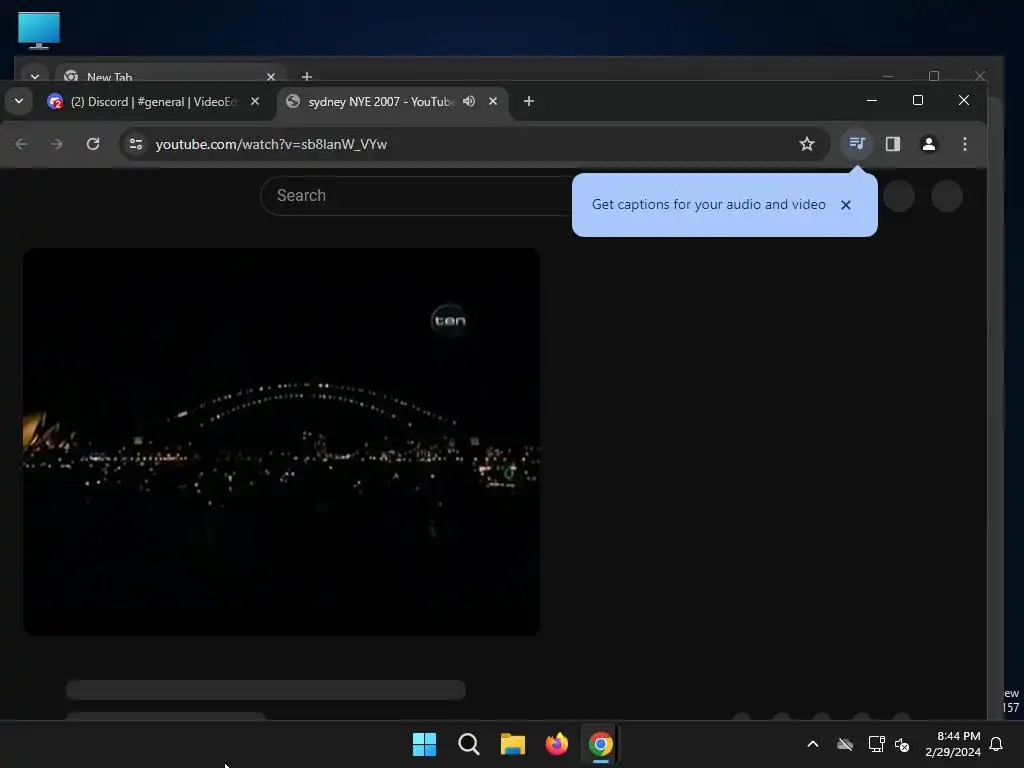Open the notifications bell

point(997,744)
